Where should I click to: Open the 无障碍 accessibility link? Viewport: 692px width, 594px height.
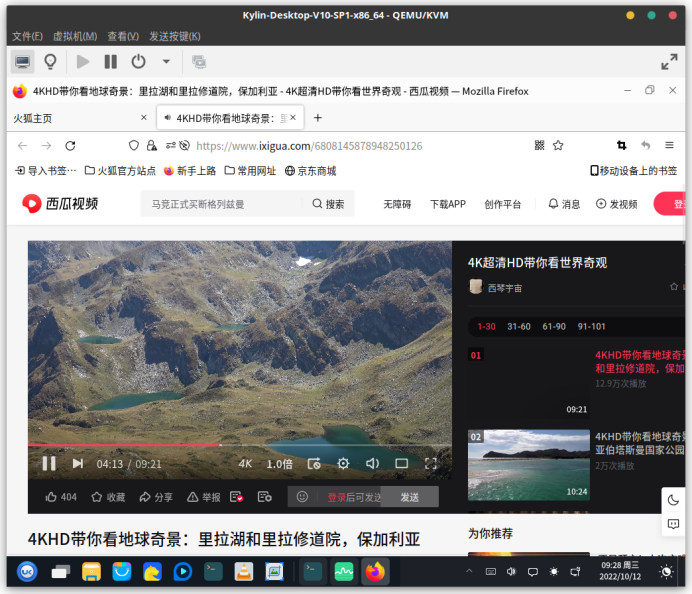[x=397, y=204]
